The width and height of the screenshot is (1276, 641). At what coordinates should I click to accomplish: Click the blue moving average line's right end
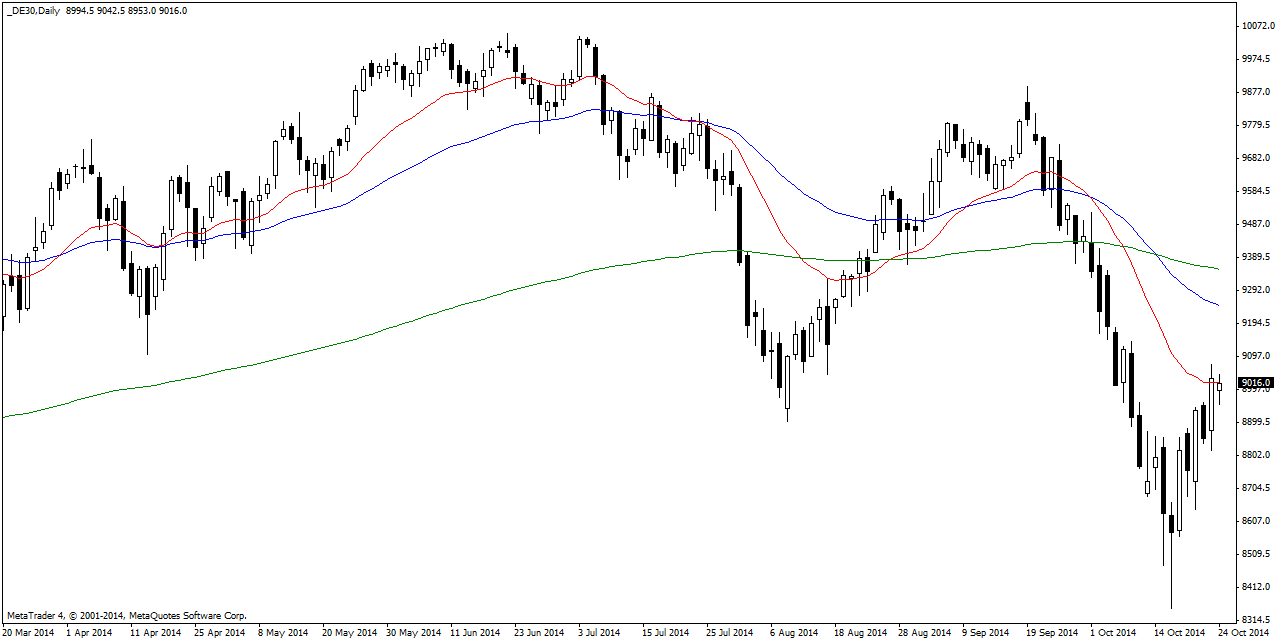click(1215, 304)
